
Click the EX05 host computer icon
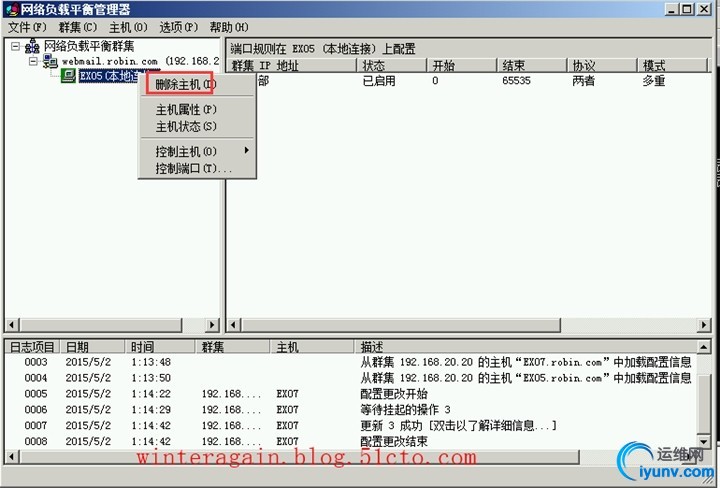tap(68, 76)
